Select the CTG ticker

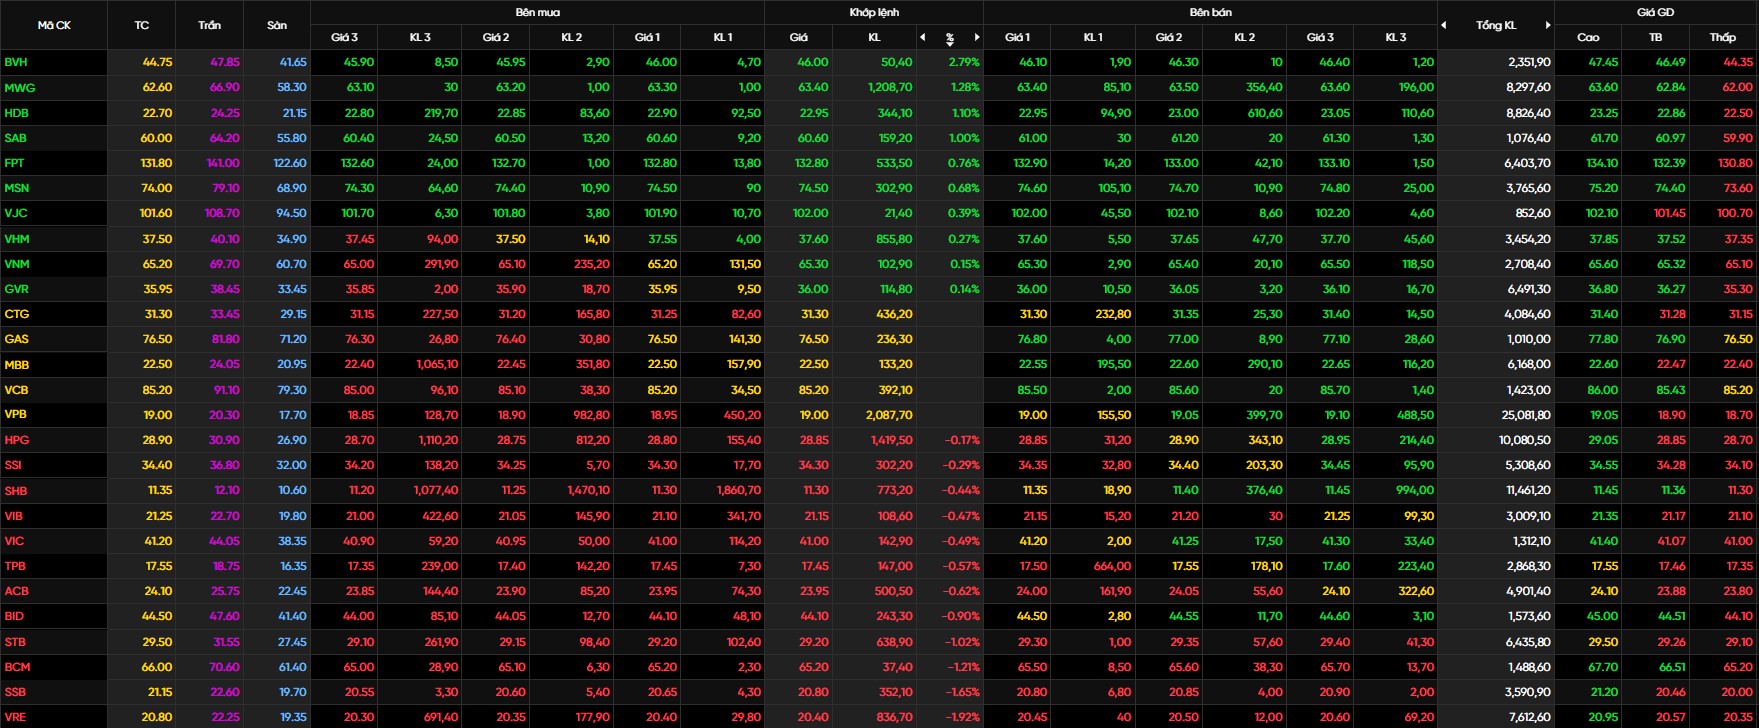point(16,314)
